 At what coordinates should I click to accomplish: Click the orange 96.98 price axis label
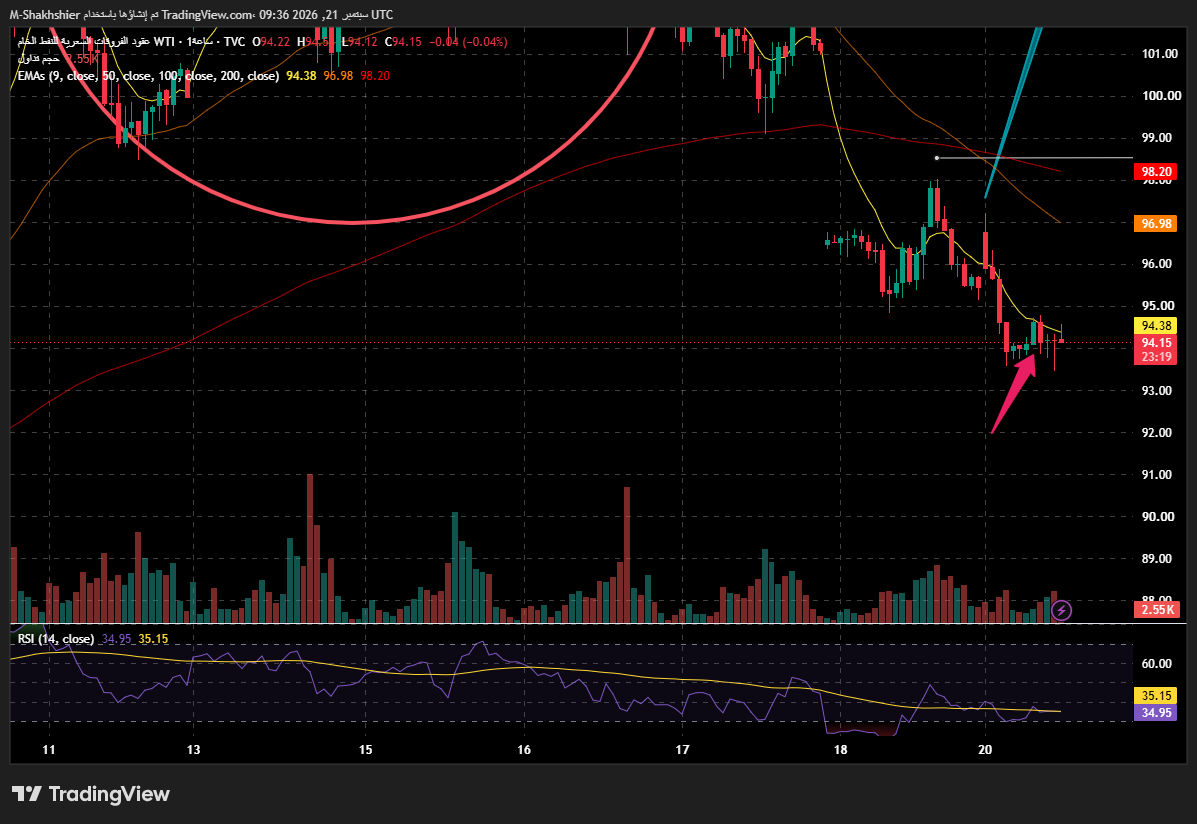1157,224
